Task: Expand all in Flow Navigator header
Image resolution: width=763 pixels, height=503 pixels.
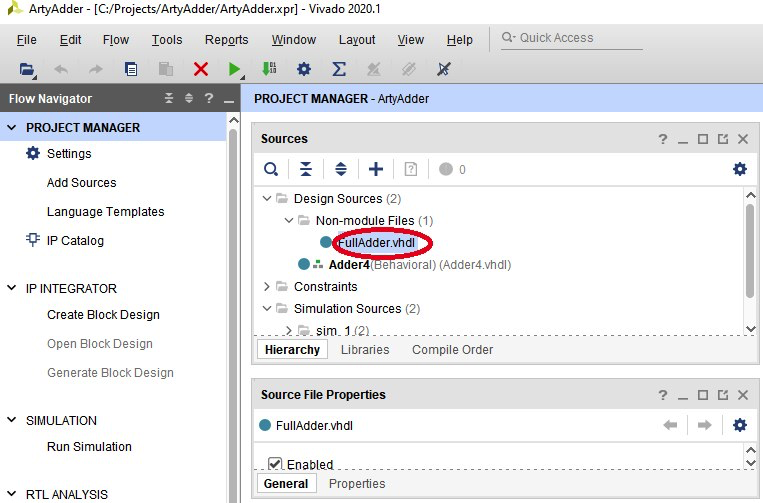Action: point(189,98)
